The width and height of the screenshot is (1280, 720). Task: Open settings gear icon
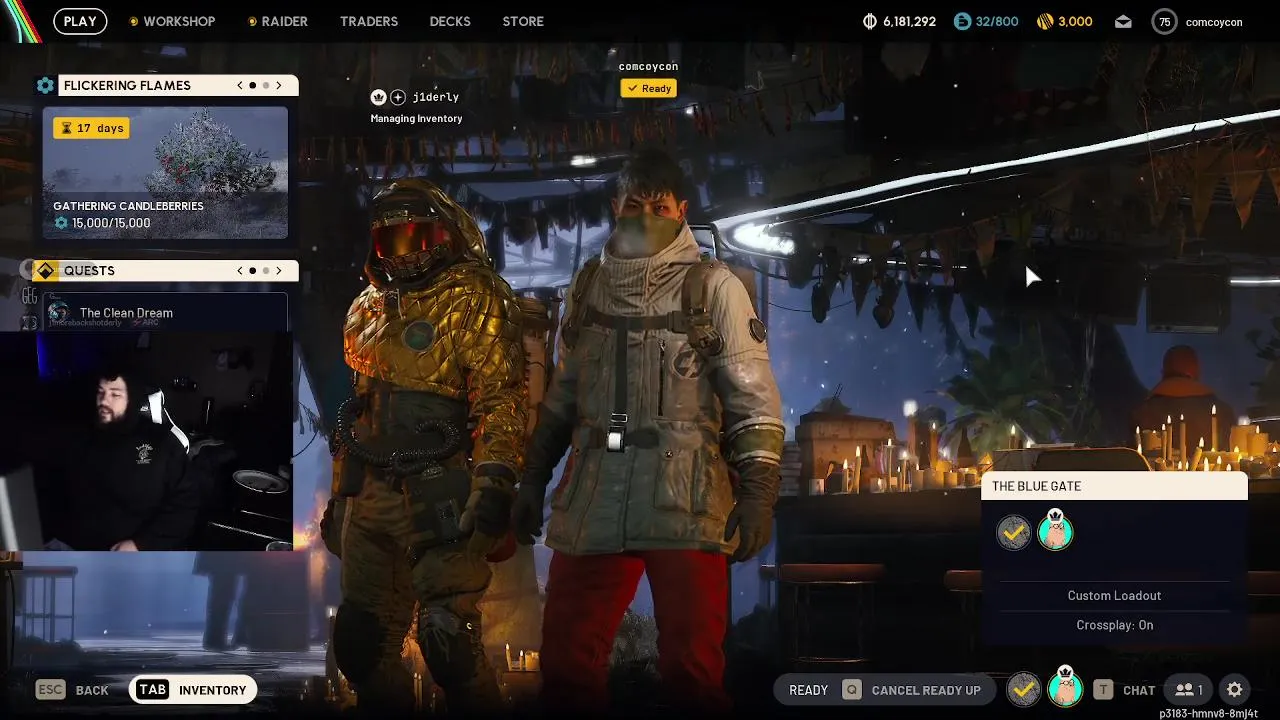(1235, 690)
